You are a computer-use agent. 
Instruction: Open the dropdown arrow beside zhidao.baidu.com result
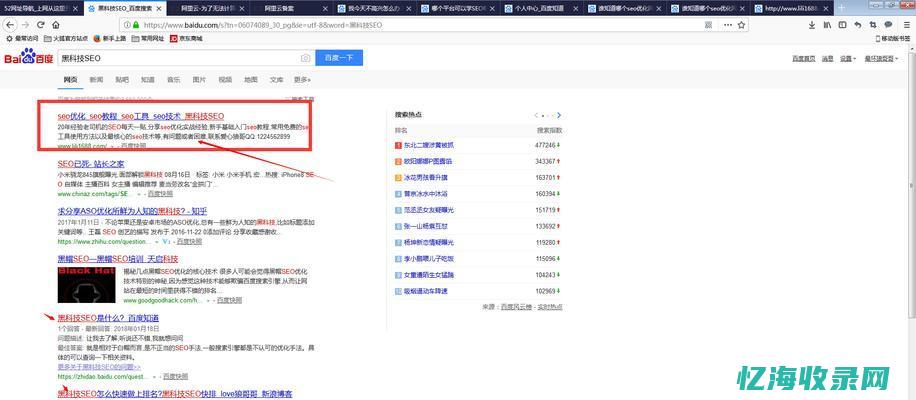[154, 377]
